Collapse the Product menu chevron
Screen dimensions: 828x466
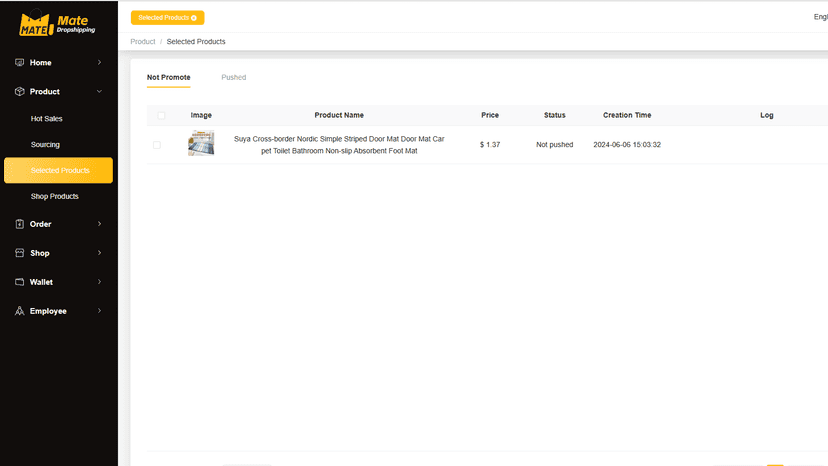[99, 91]
